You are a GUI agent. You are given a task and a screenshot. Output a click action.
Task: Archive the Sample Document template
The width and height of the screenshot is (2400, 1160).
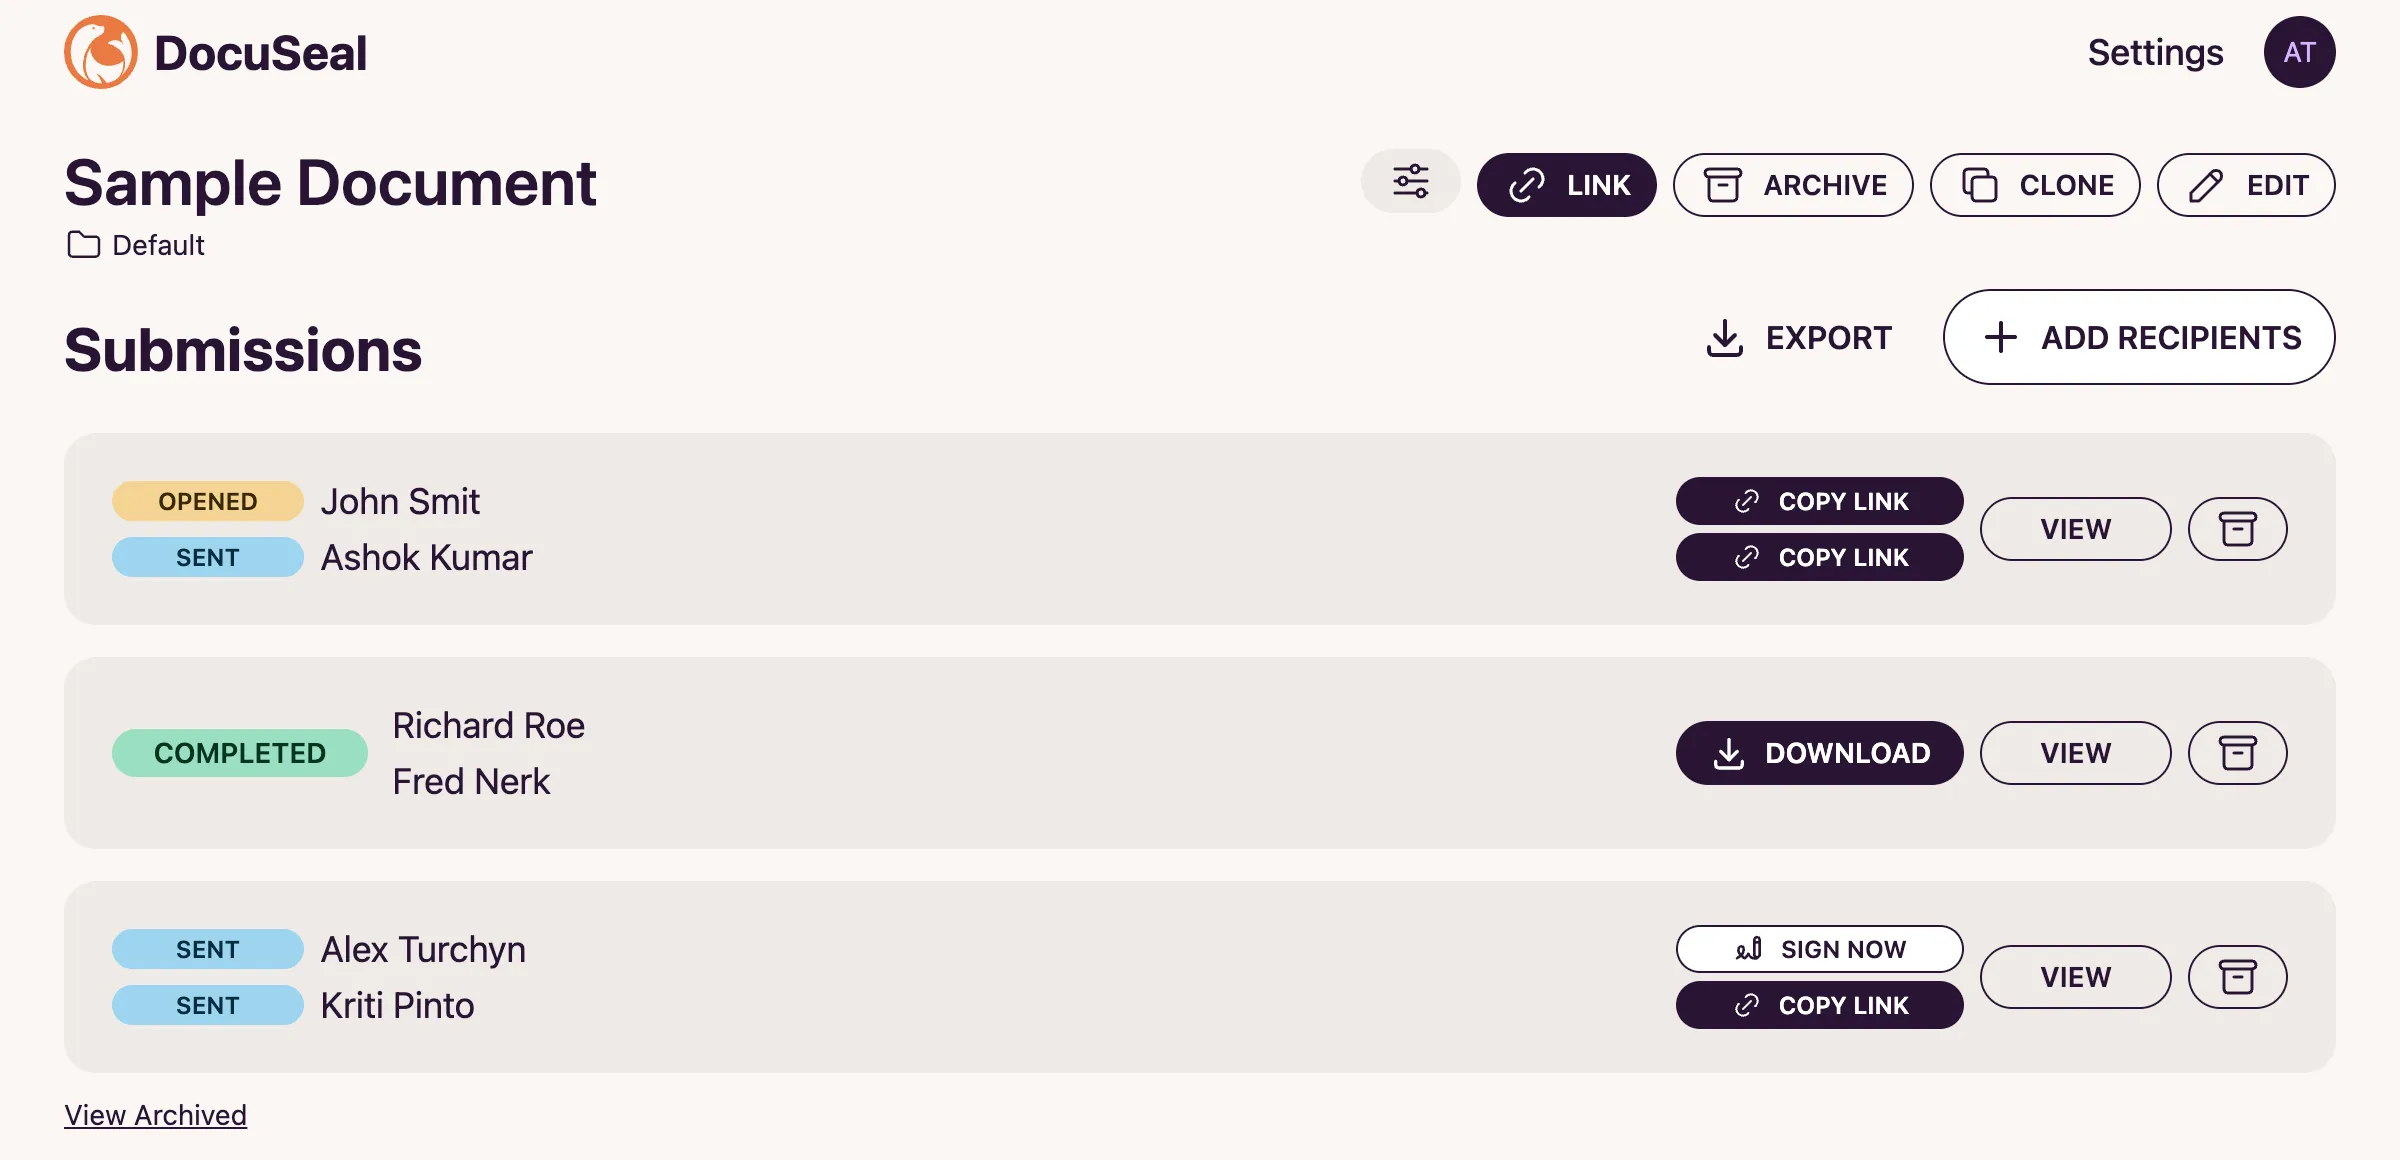click(1793, 185)
